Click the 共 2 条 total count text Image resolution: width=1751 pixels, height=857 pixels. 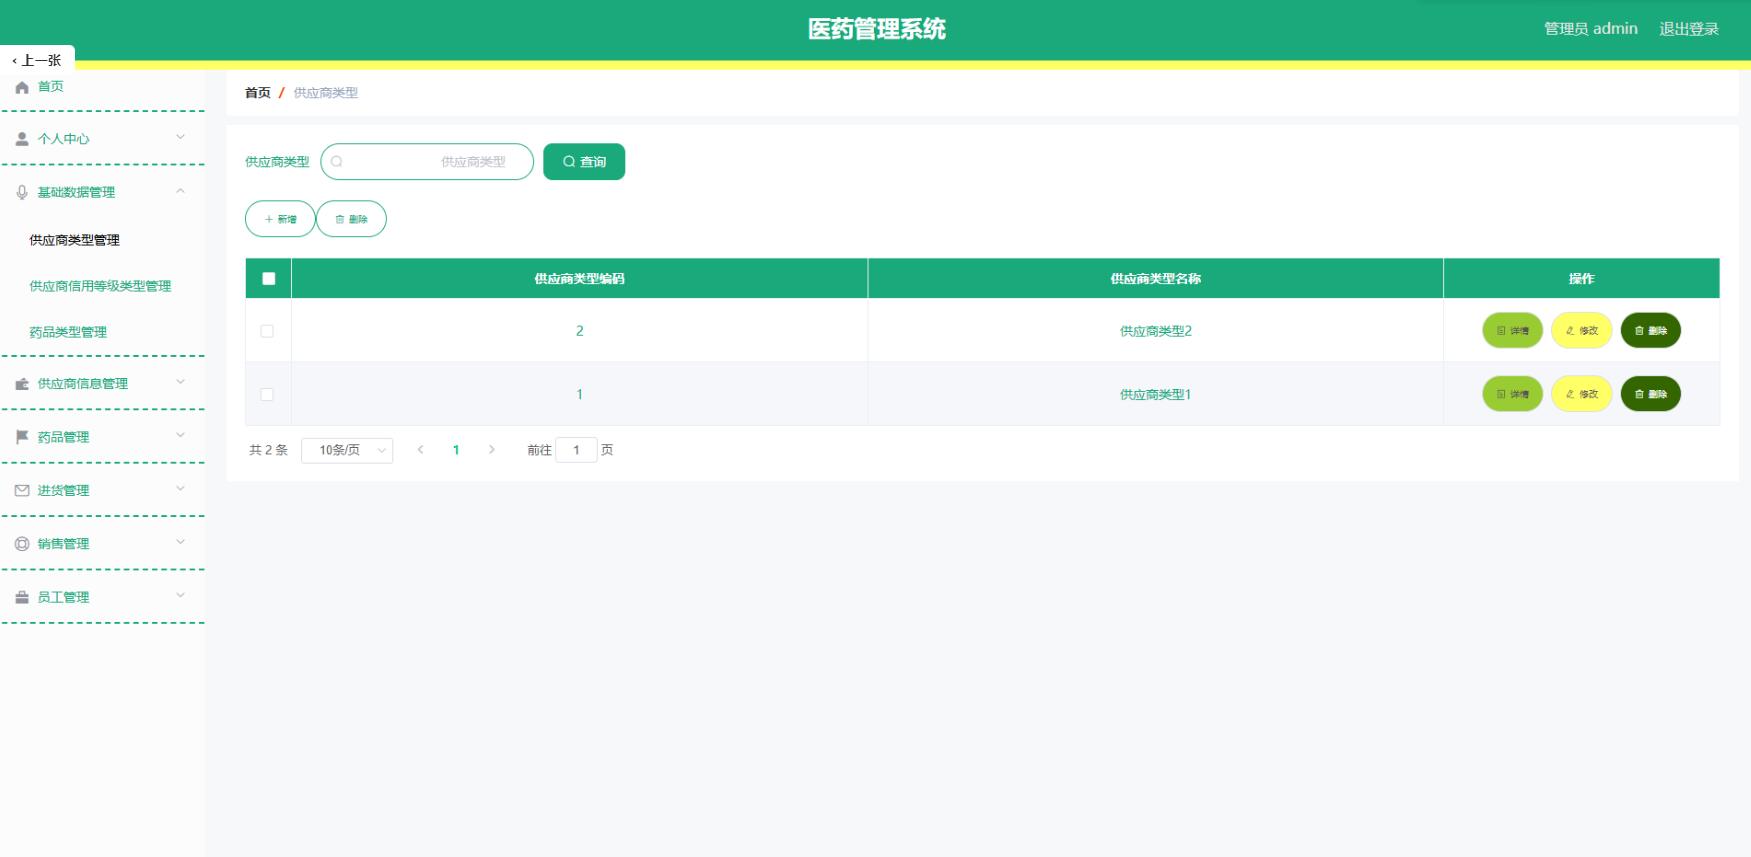(x=268, y=450)
